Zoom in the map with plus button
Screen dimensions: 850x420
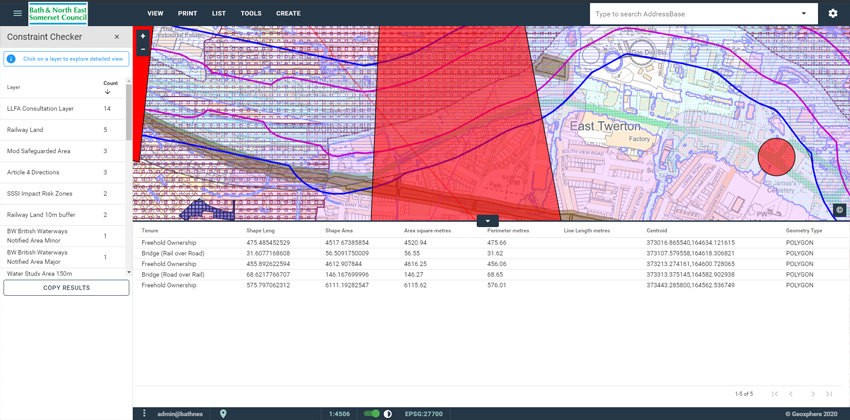coord(143,36)
